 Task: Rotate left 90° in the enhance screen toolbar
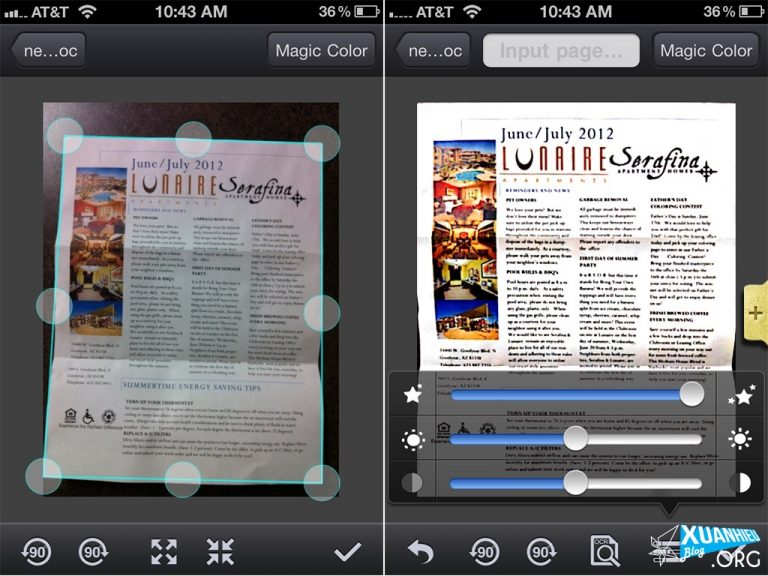click(x=484, y=552)
